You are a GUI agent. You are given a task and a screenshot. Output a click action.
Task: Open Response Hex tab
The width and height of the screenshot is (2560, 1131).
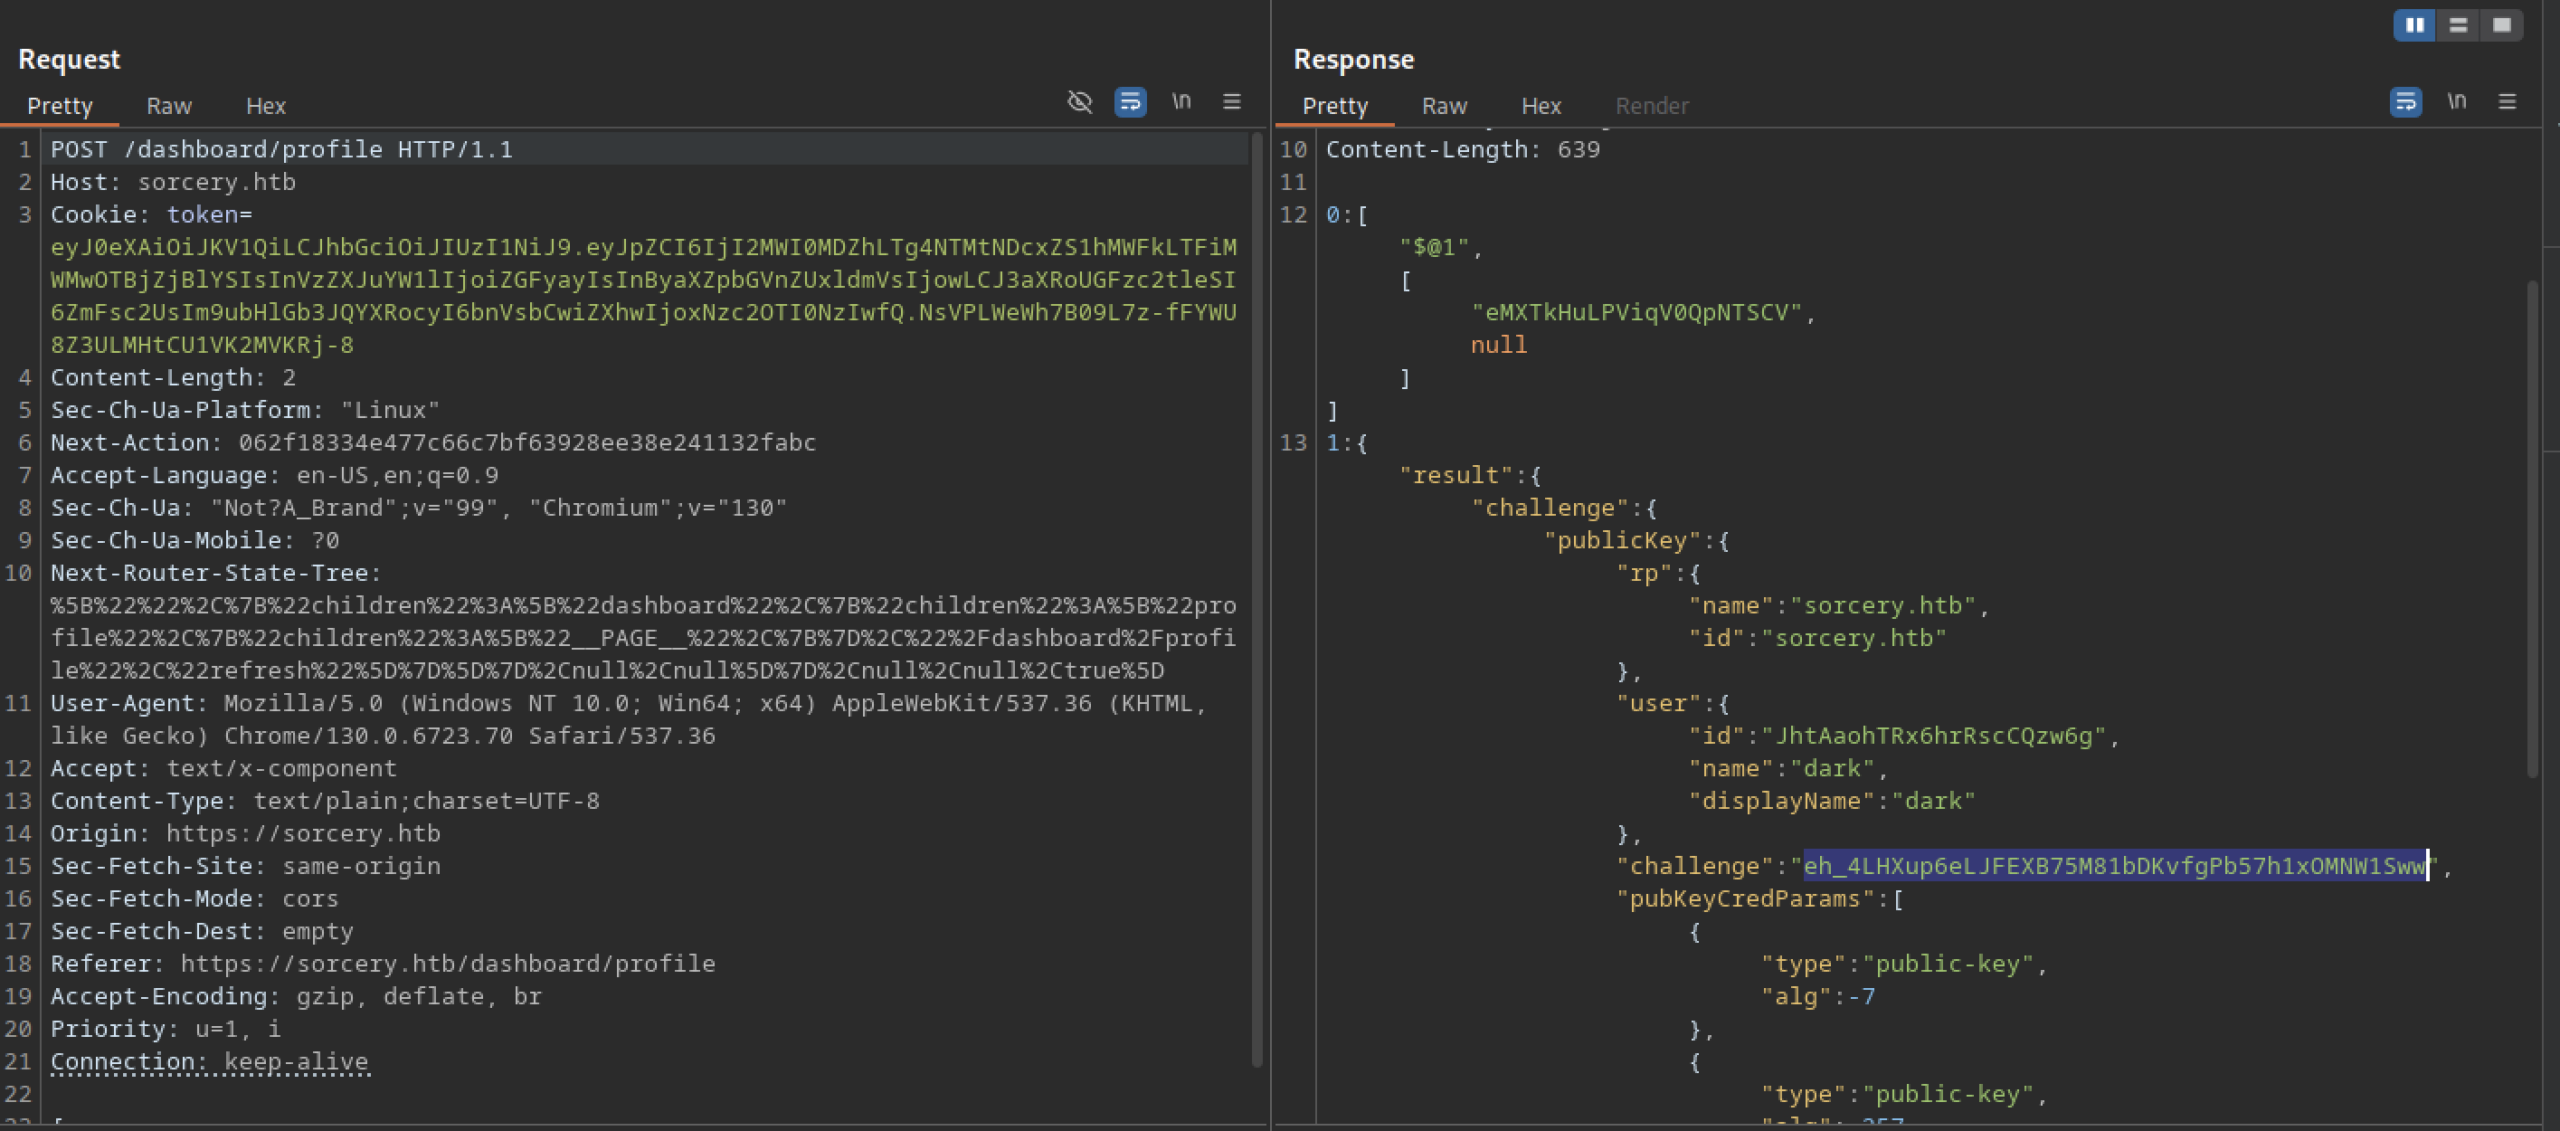tap(1540, 106)
